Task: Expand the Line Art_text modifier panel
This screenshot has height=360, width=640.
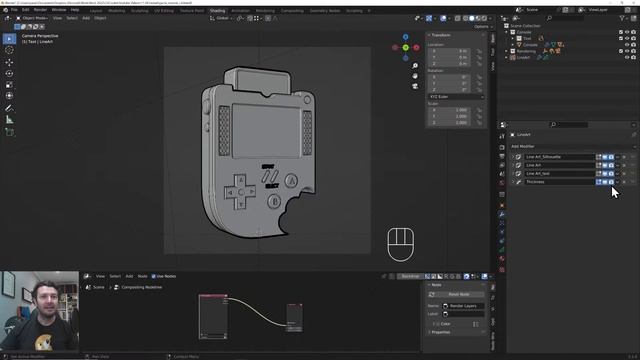Action: pos(513,174)
